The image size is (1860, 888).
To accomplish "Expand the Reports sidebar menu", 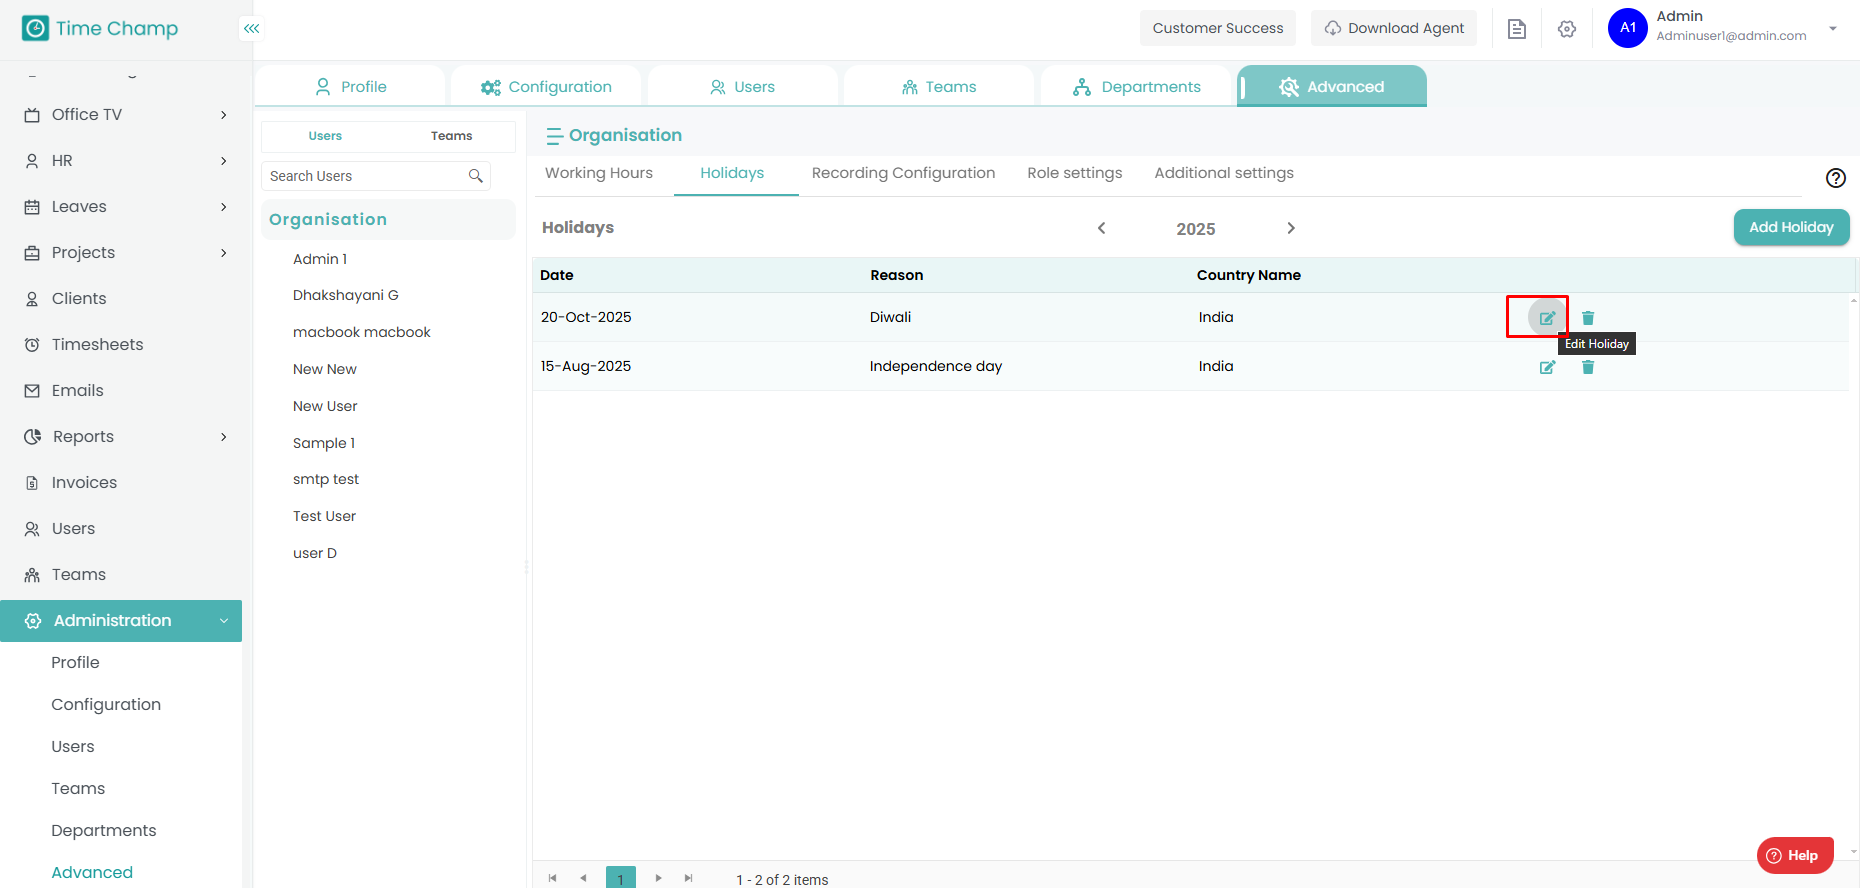I will click(223, 437).
